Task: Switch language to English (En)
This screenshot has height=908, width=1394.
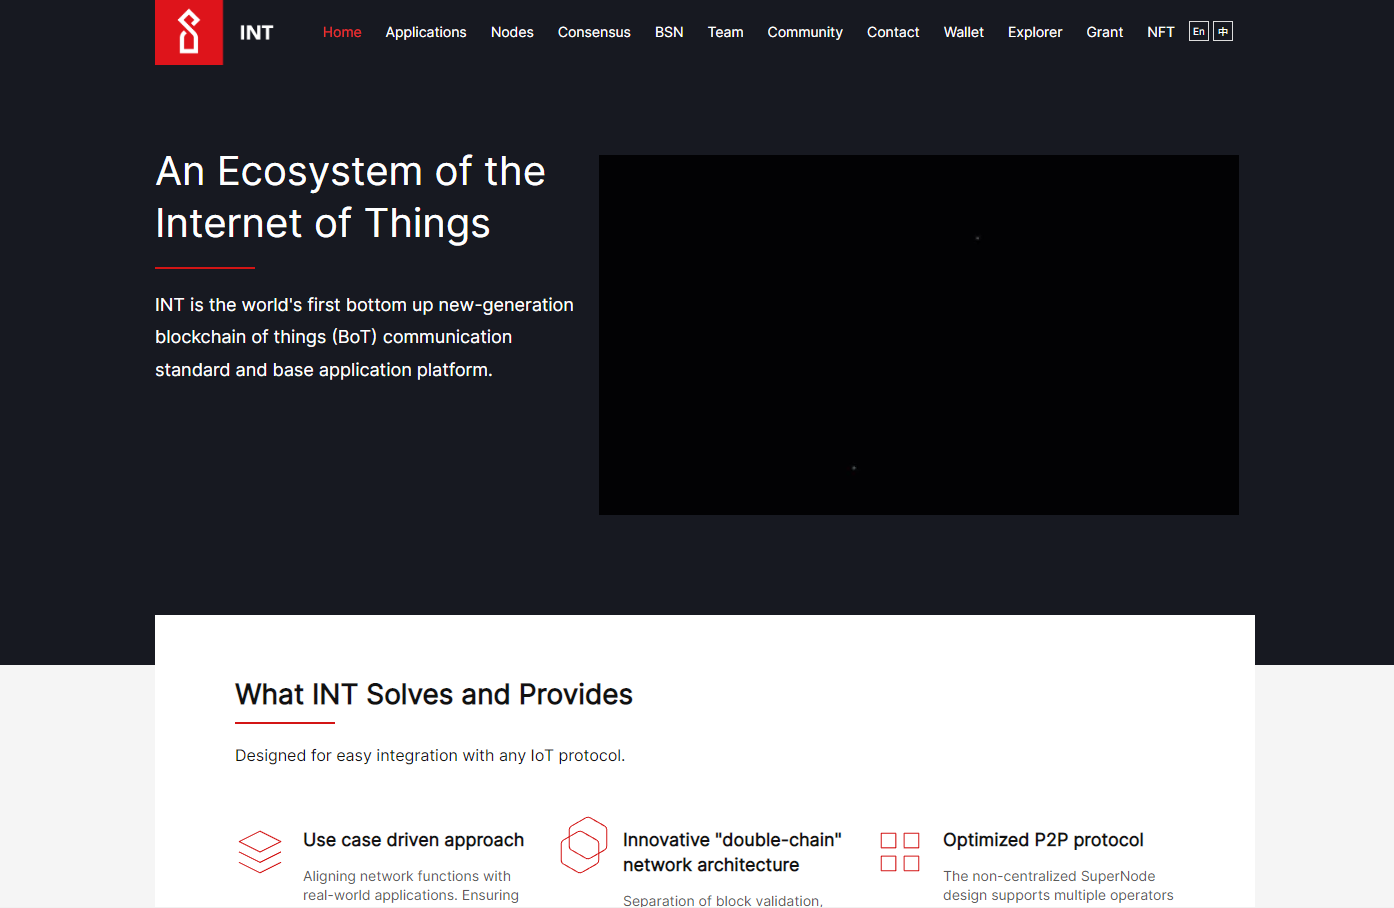Action: click(x=1199, y=31)
